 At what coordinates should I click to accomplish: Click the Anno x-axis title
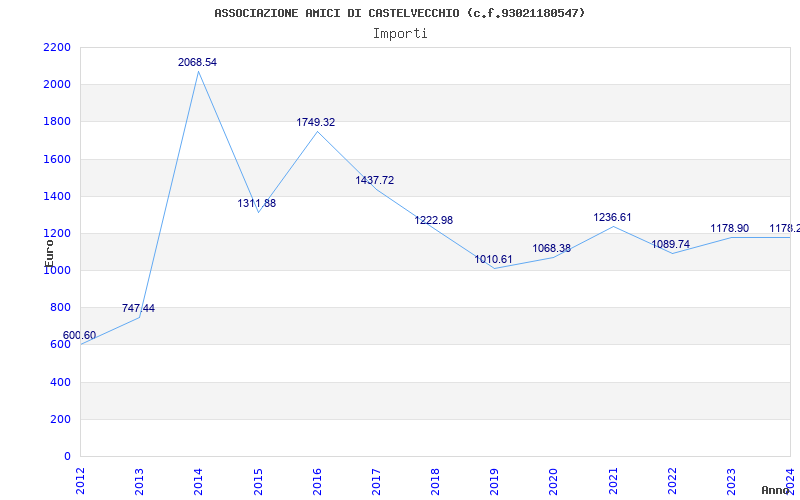tap(776, 490)
